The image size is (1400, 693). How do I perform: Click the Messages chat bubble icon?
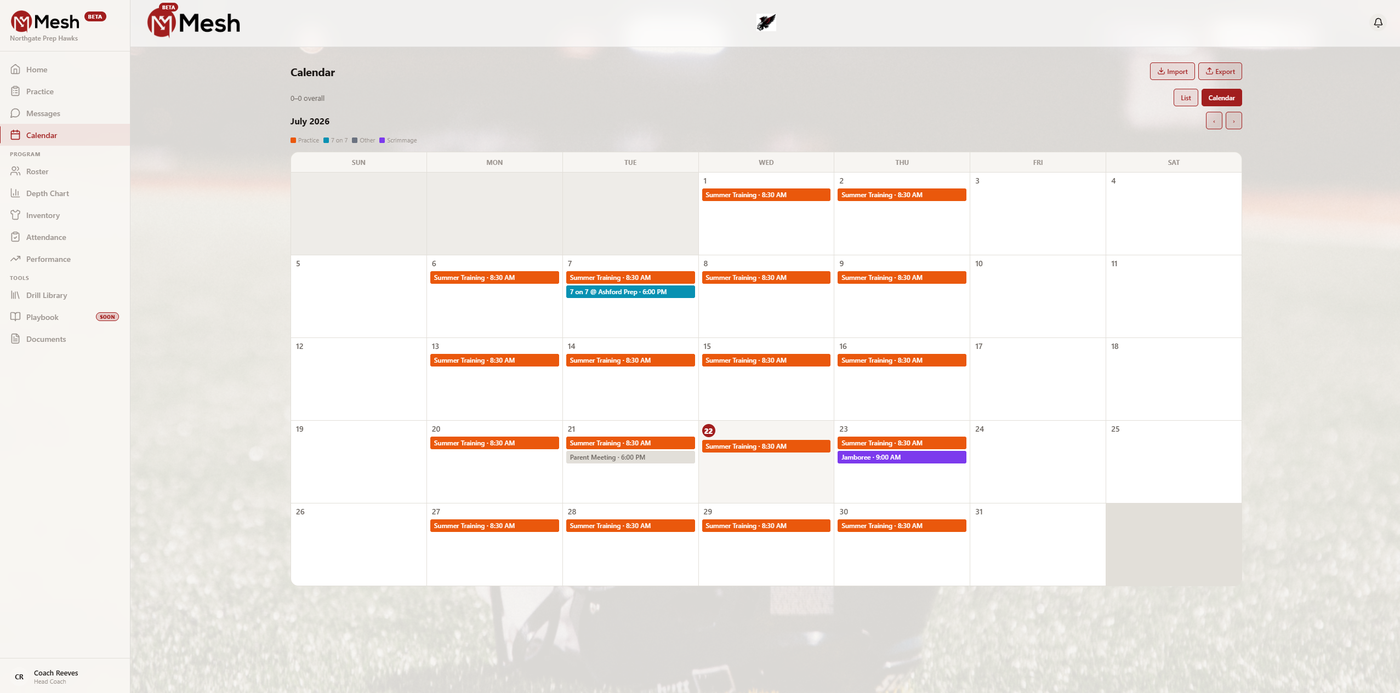pos(15,113)
